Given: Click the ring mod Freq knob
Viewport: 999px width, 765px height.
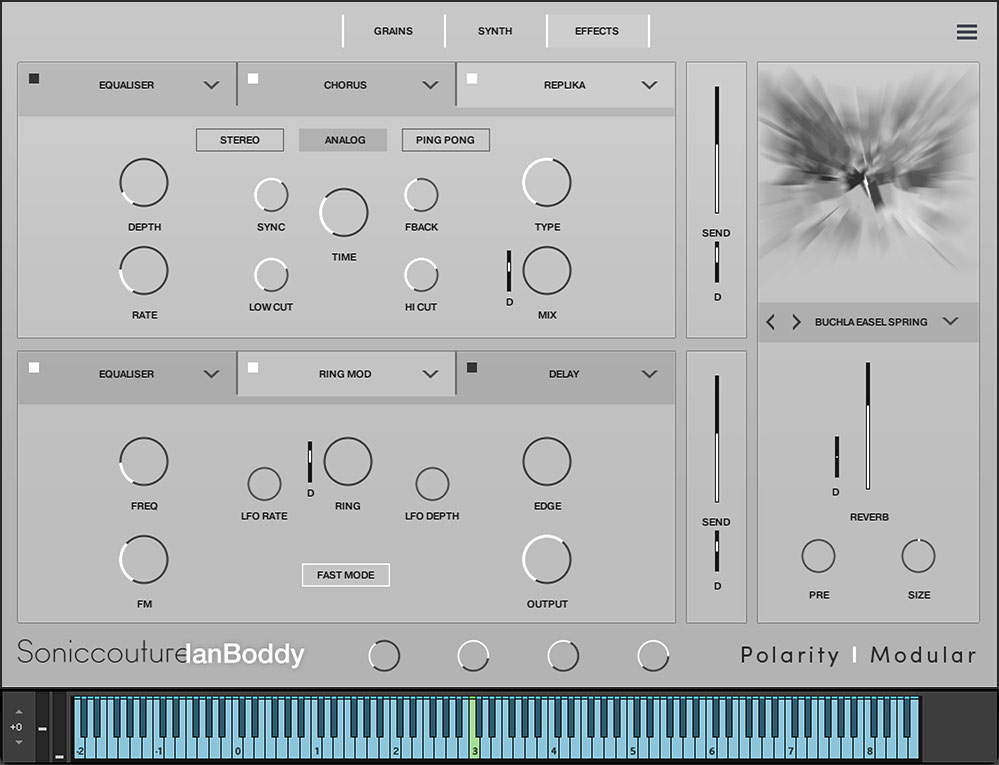Looking at the screenshot, I should [144, 462].
